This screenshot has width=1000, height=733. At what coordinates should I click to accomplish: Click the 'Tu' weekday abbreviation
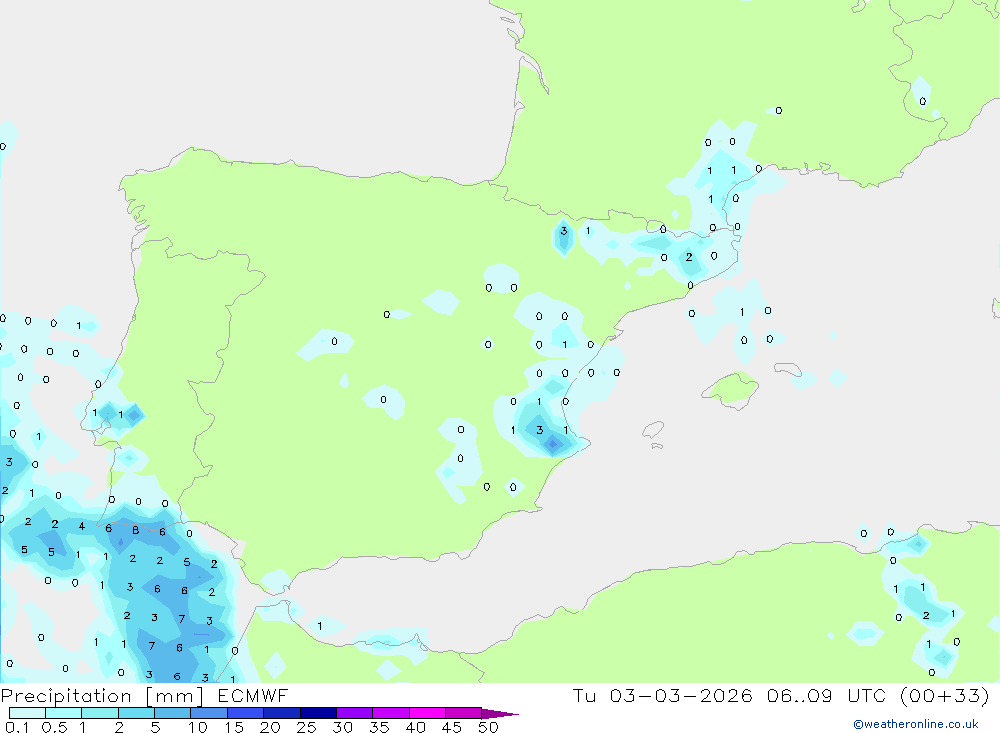[584, 695]
